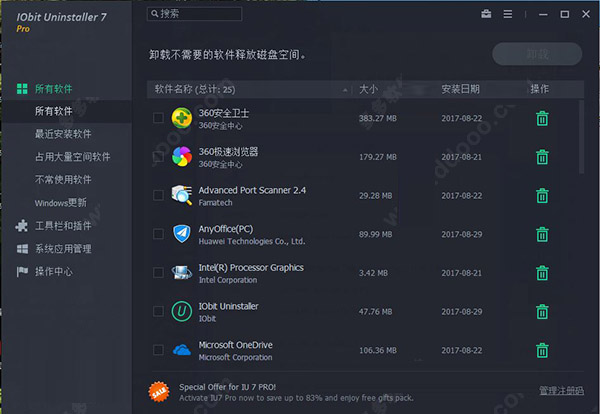The width and height of the screenshot is (600, 414).
Task: Click the green grid icon beside 所有软件
Action: [x=22, y=89]
